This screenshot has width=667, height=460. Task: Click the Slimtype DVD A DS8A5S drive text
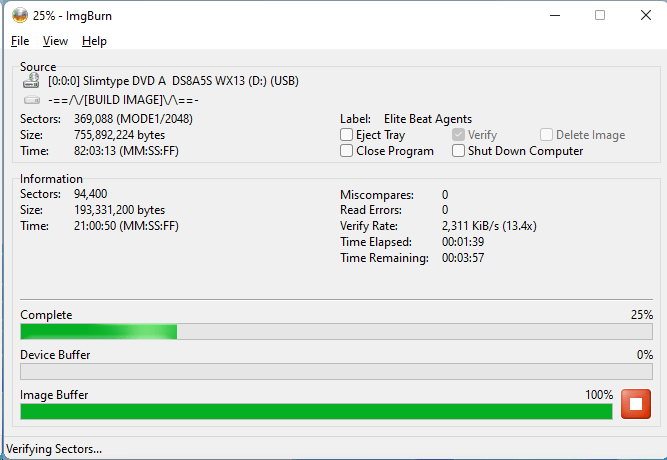coord(173,81)
